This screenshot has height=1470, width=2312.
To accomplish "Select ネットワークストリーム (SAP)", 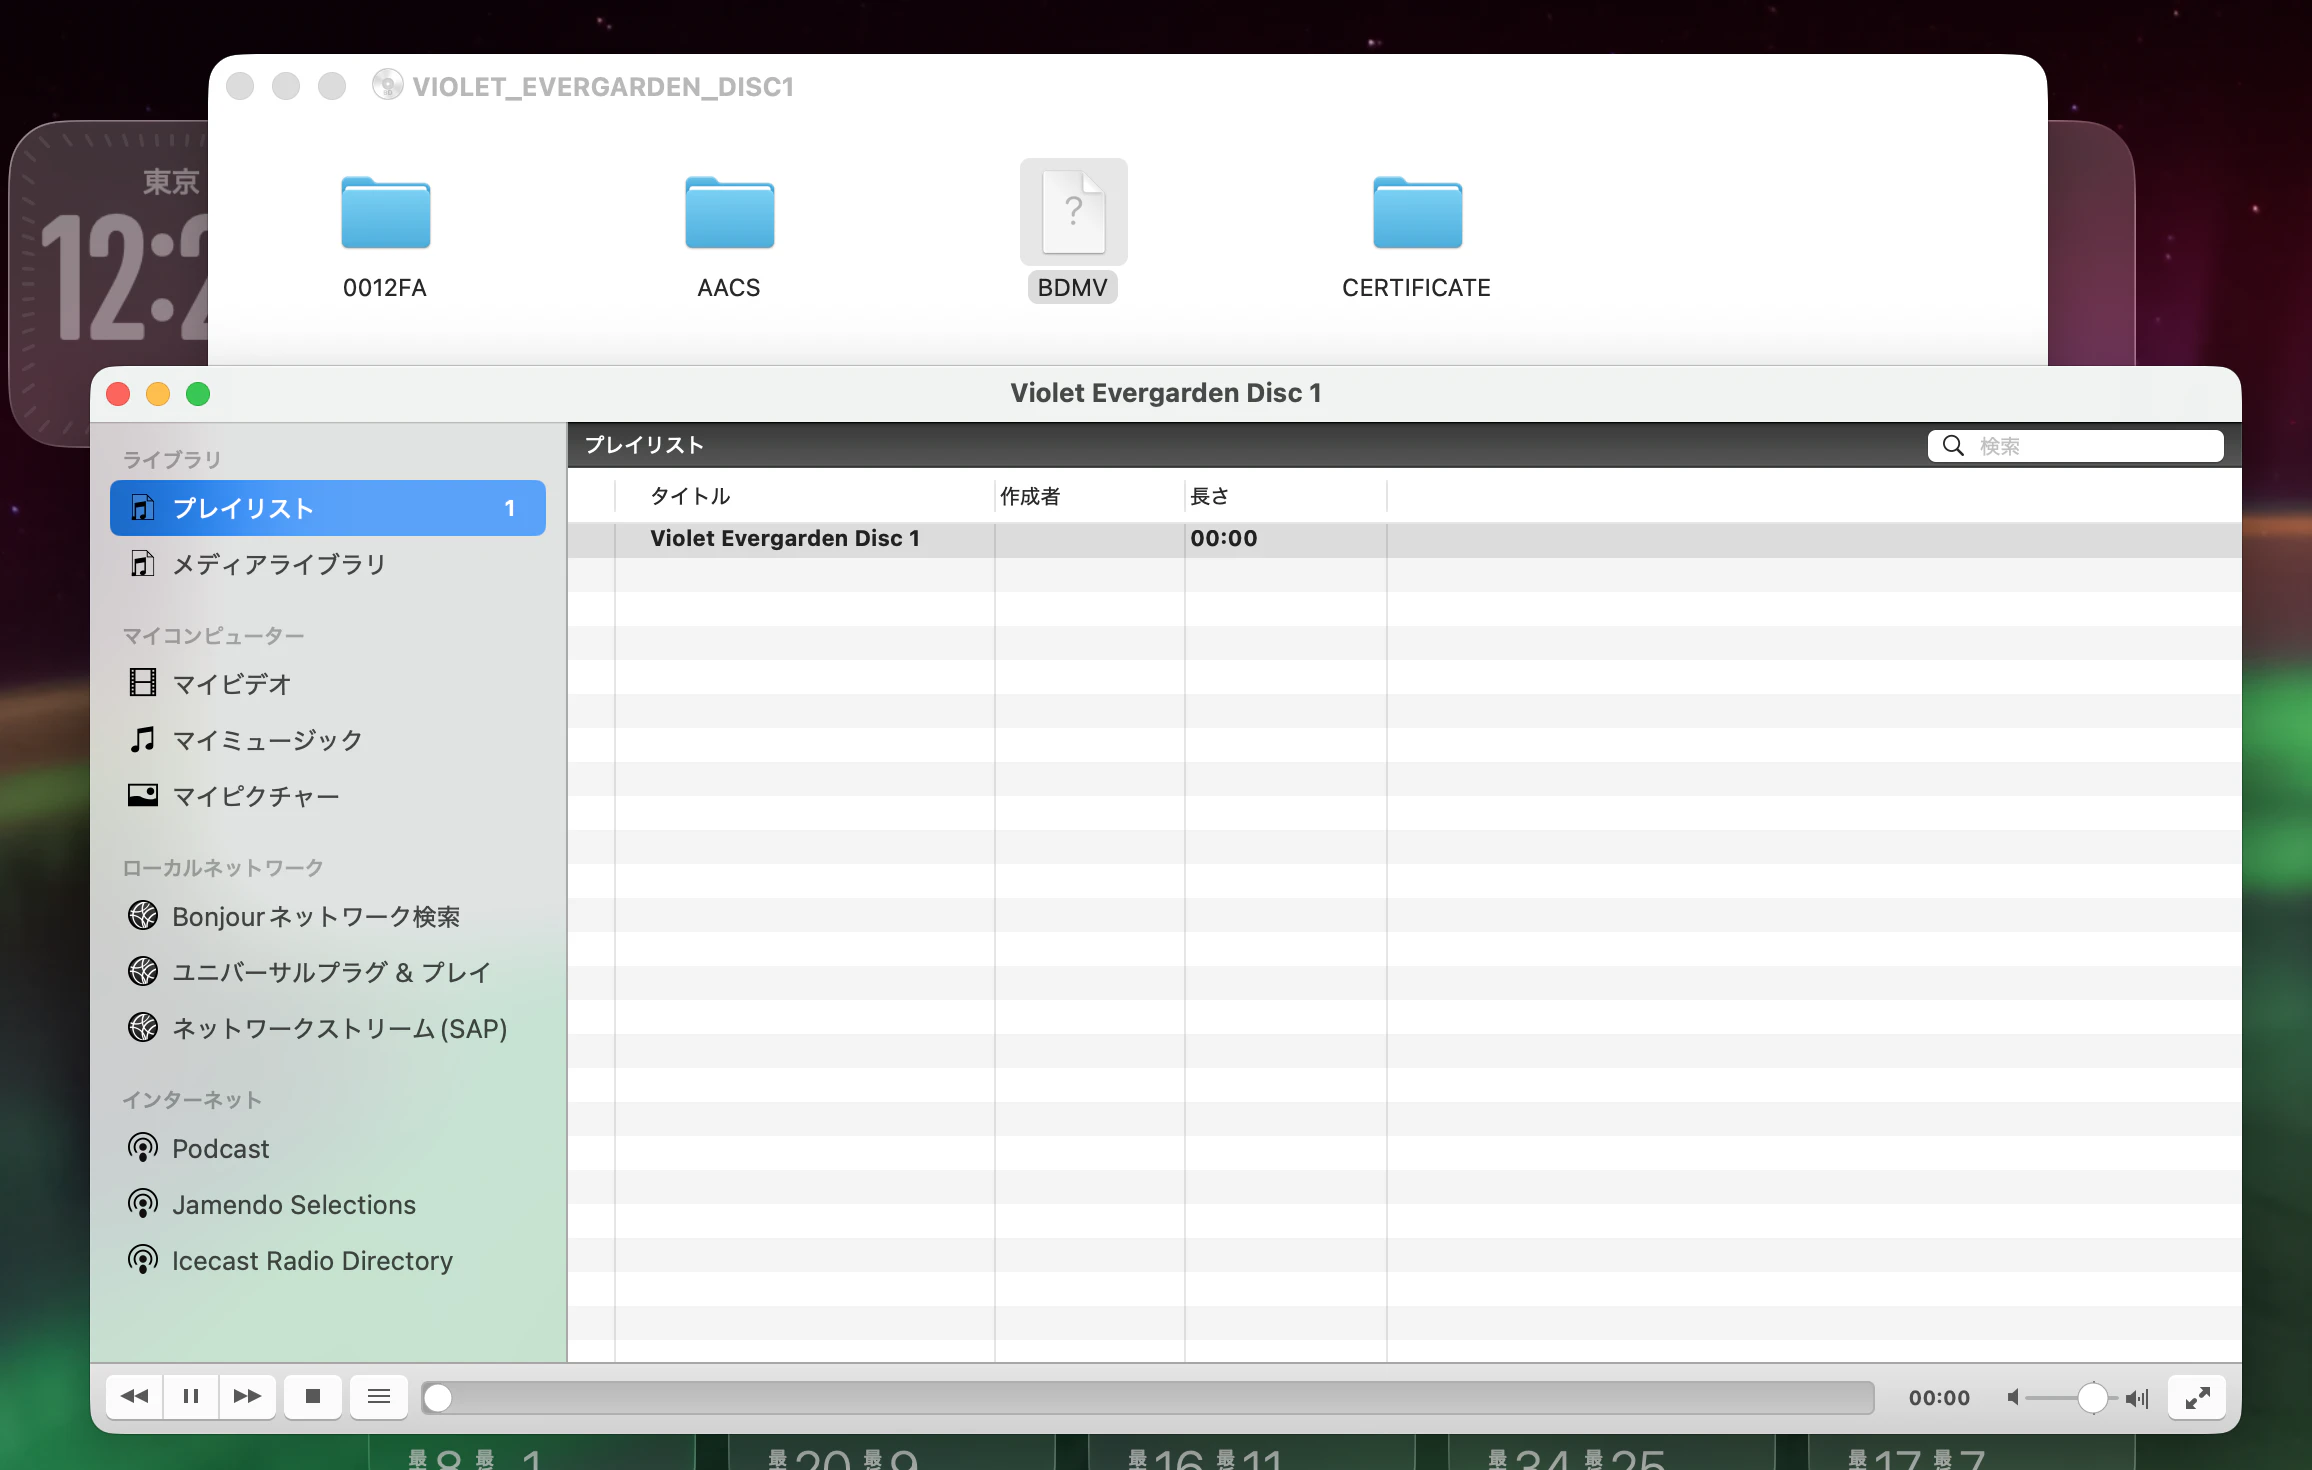I will click(x=328, y=1028).
